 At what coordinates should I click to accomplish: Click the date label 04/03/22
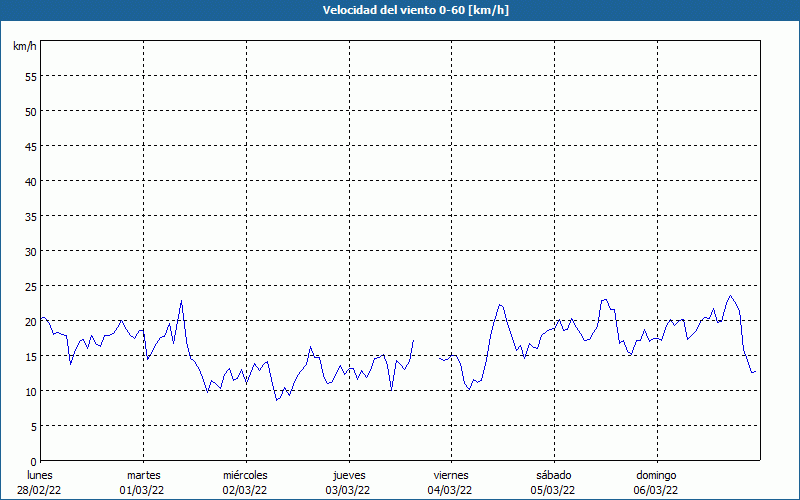(450, 490)
